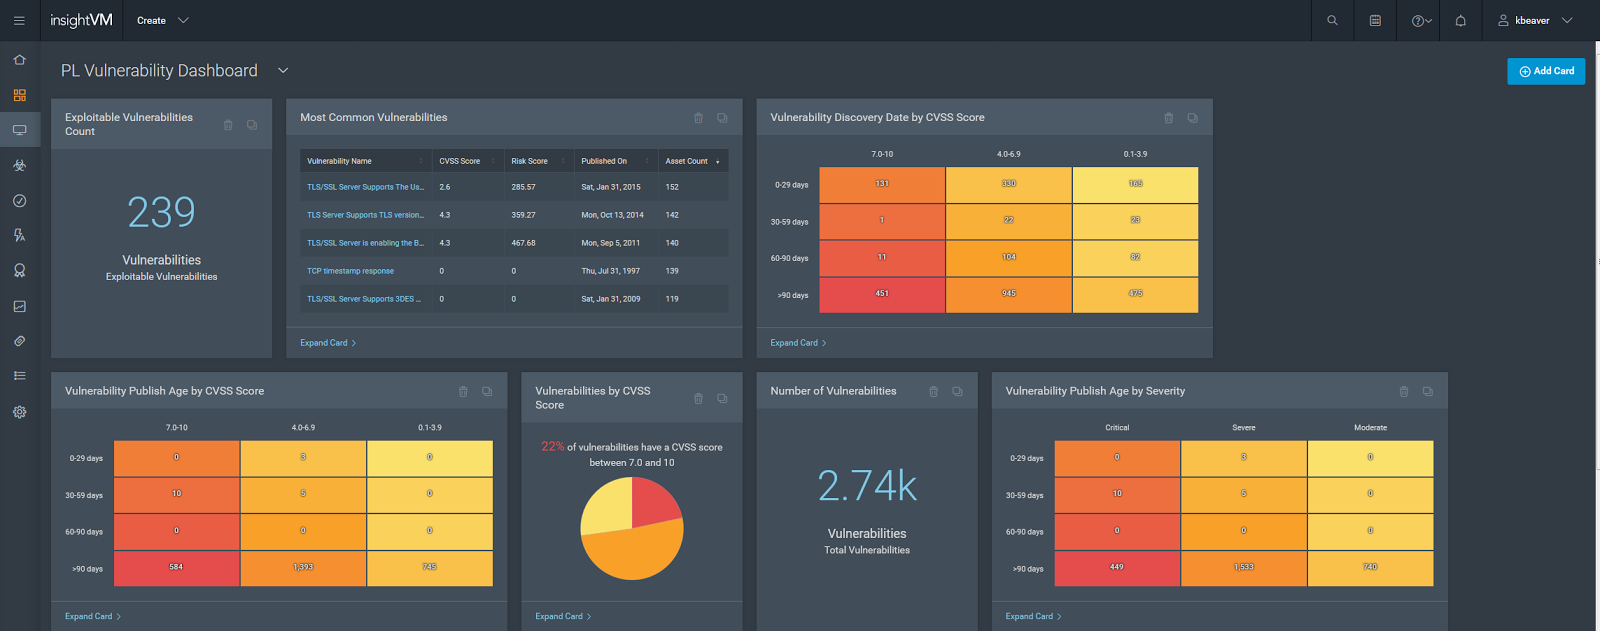The image size is (1600, 631).
Task: Open TCP timestamp response vulnerability
Action: [x=350, y=271]
